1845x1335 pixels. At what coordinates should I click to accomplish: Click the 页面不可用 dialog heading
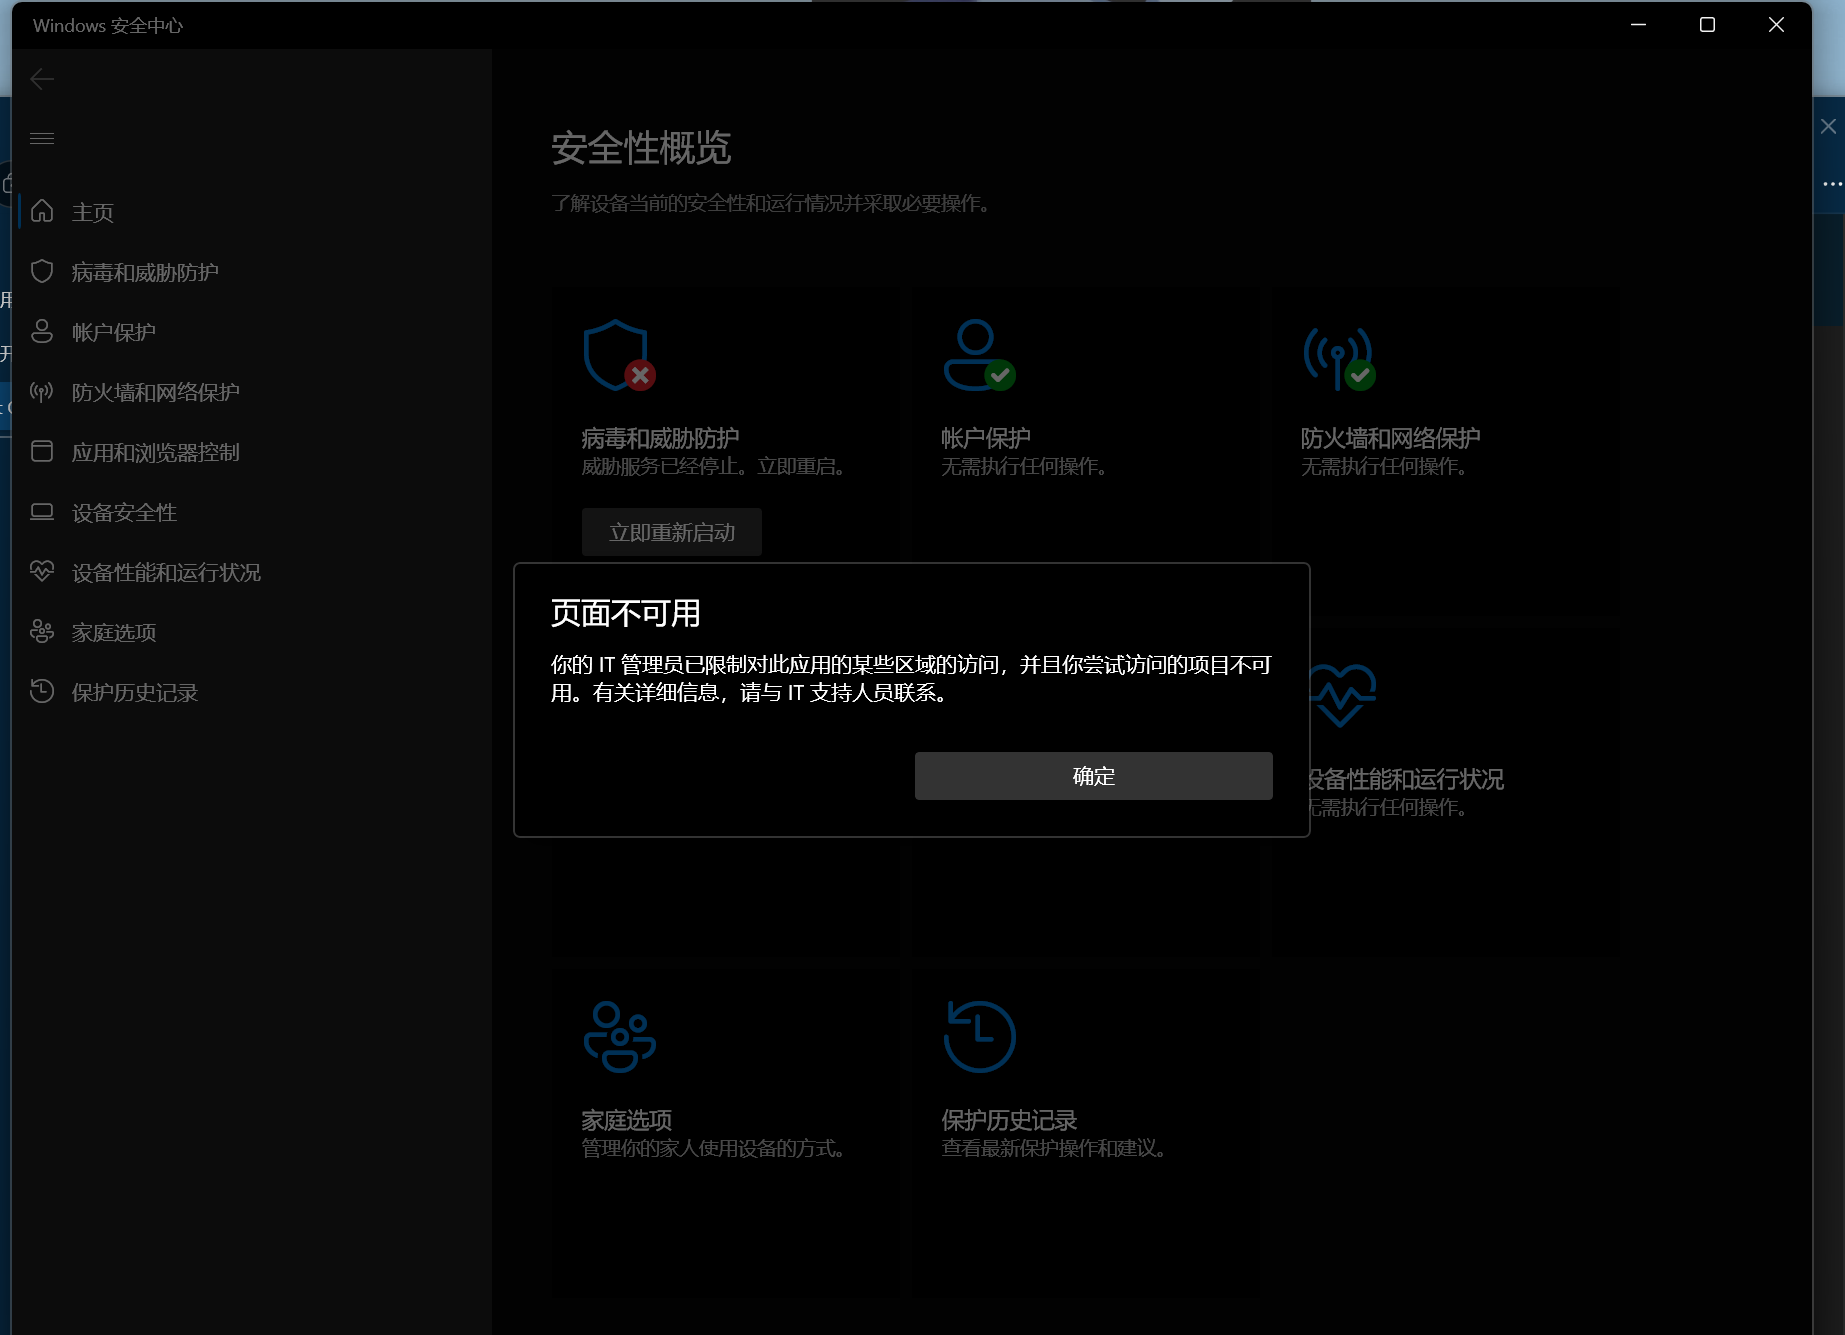tap(626, 613)
